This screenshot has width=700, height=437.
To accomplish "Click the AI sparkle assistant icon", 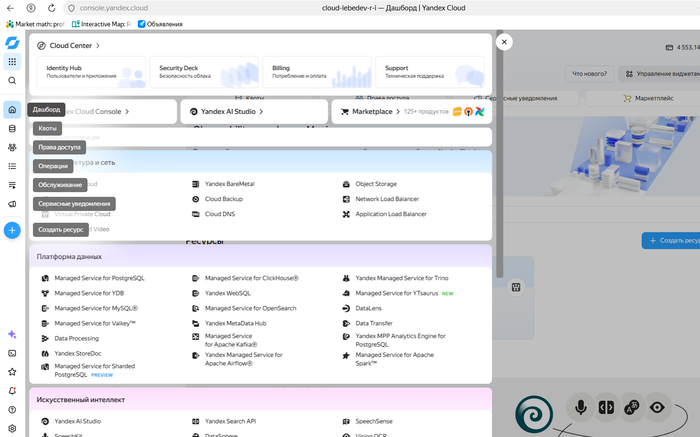I will pyautogui.click(x=12, y=334).
